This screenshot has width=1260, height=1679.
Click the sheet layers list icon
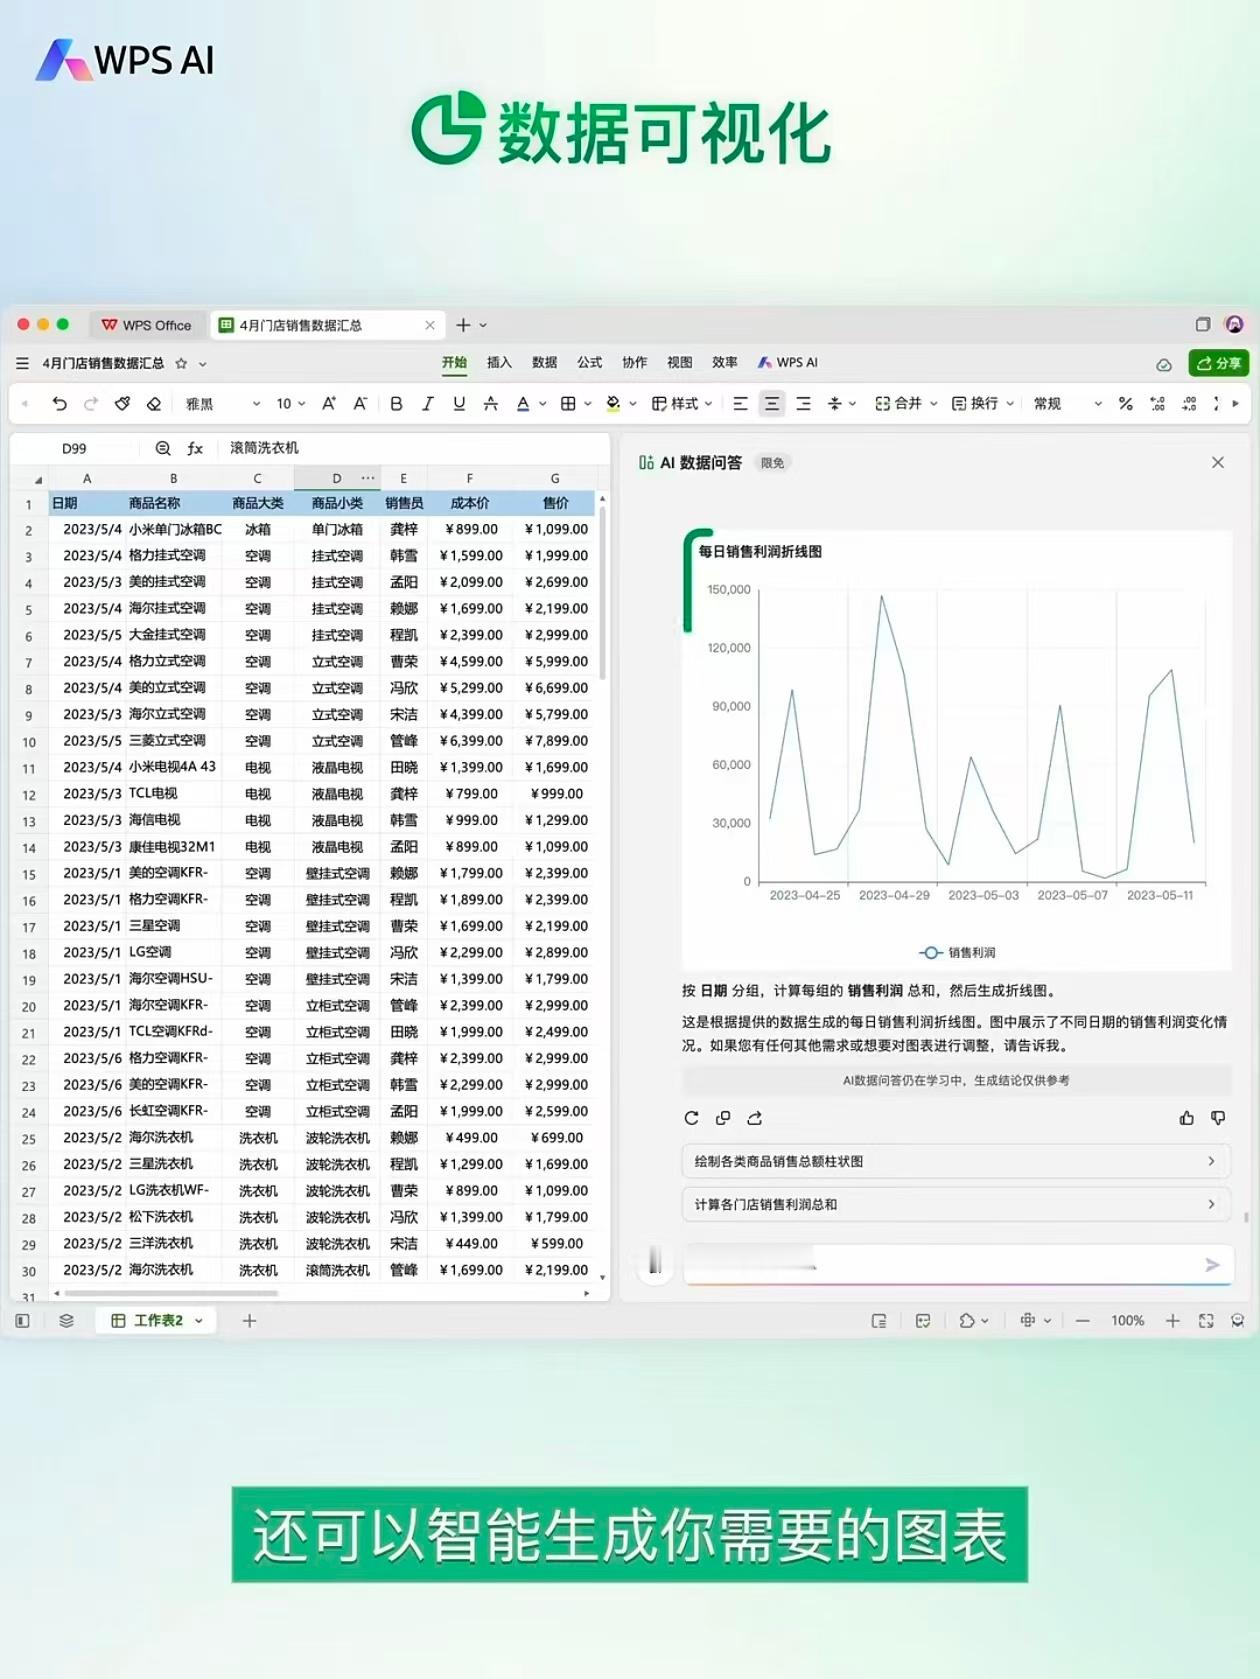coord(66,1320)
